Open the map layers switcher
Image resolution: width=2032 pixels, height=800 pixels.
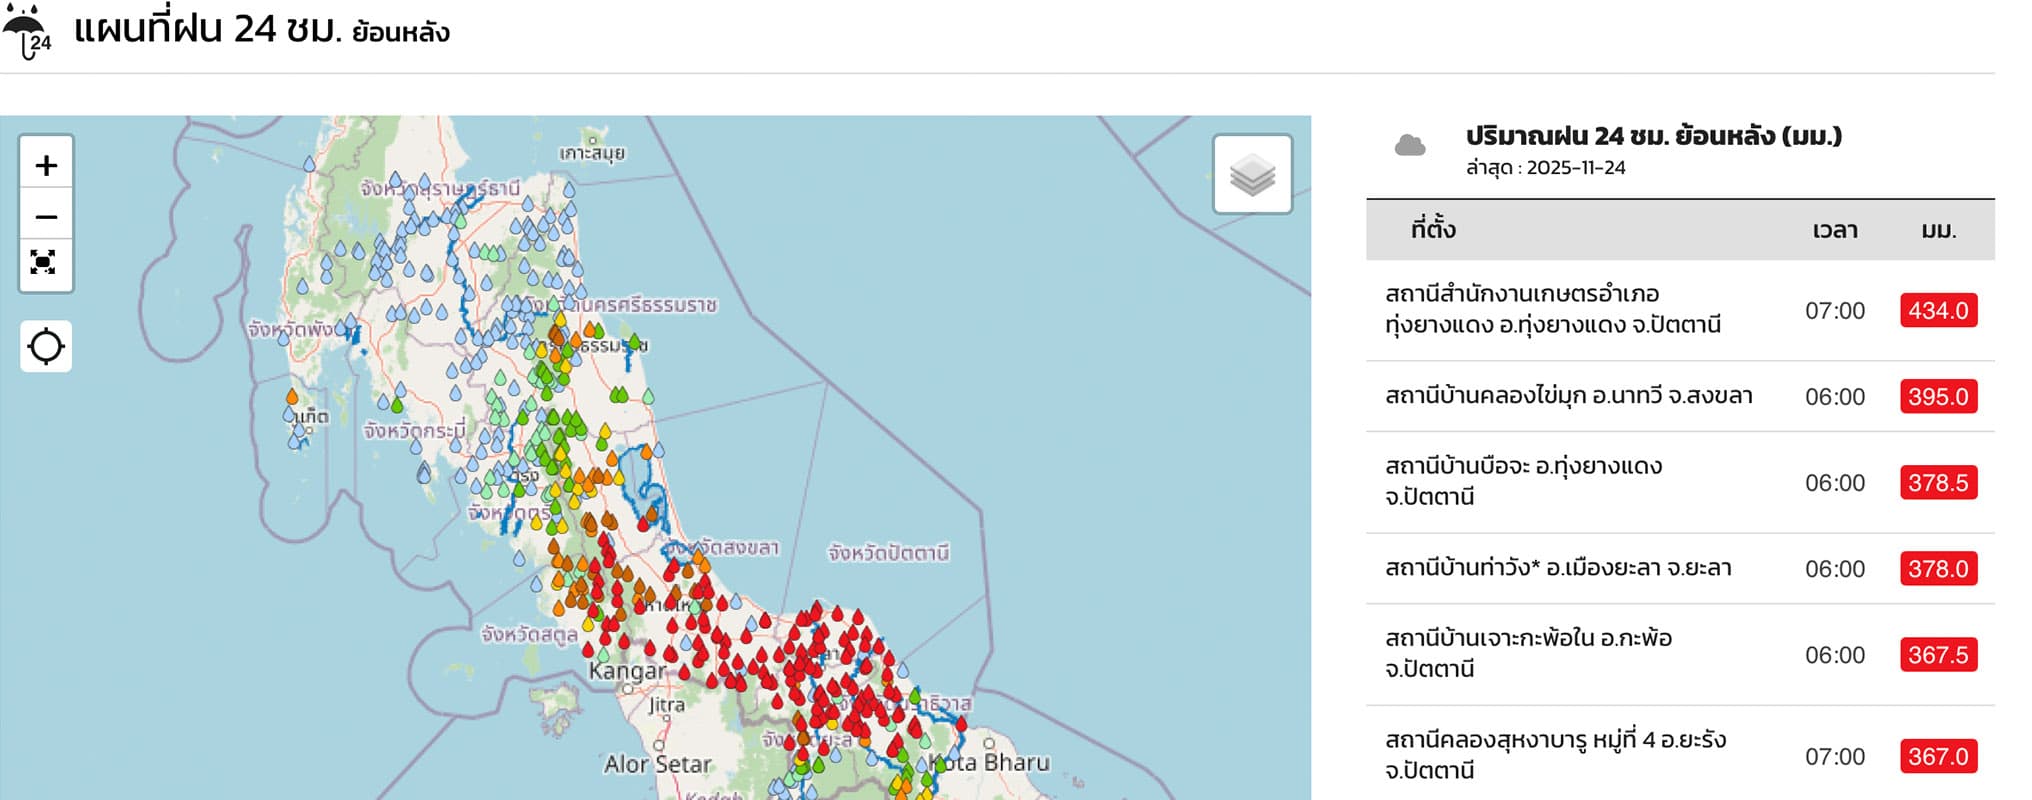click(1252, 176)
